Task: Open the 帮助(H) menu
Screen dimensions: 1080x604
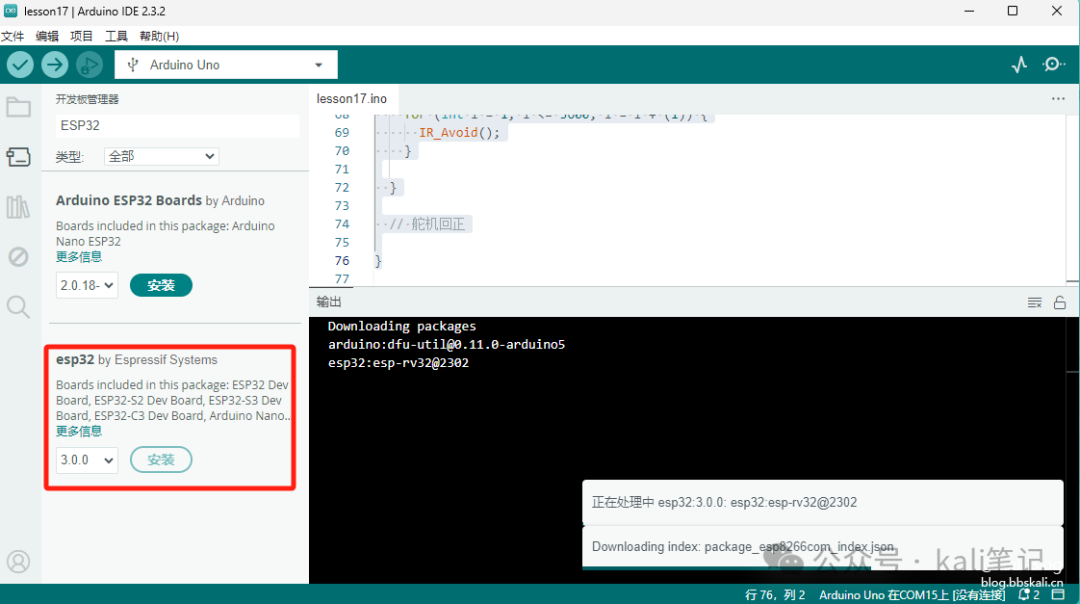Action: pyautogui.click(x=159, y=36)
